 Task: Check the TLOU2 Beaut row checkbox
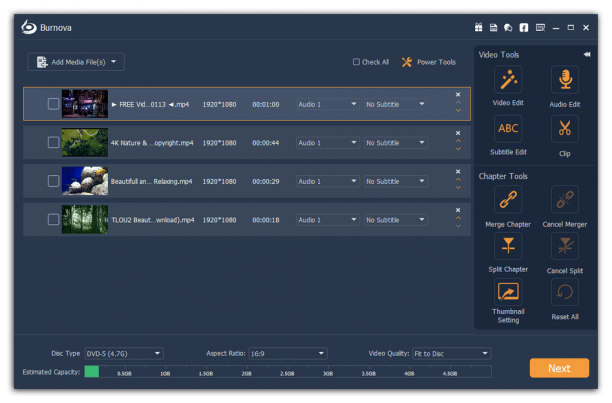(53, 220)
